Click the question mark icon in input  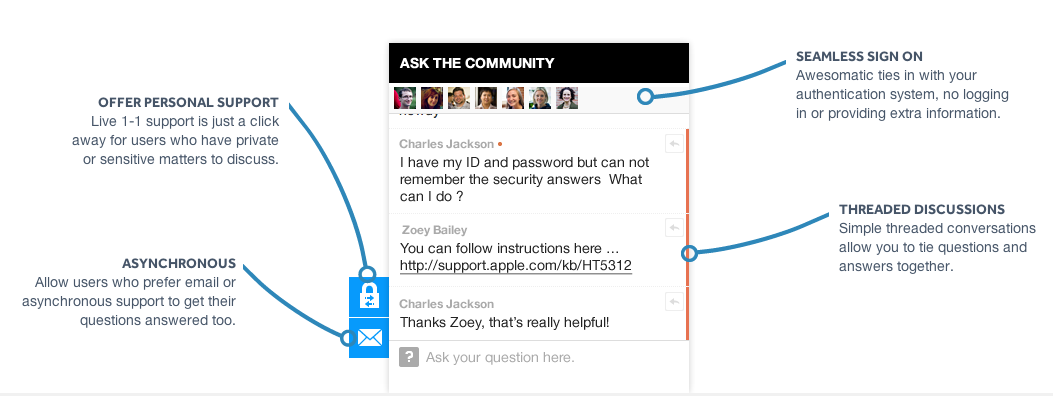point(409,357)
